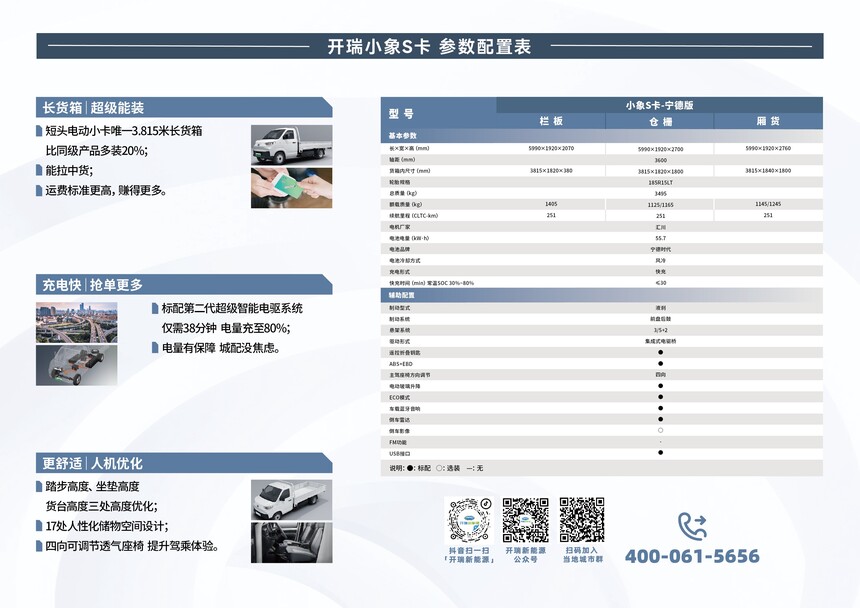860x608 pixels.
Task: Click the phone call icon above 400-061-5656
Action: point(692,526)
